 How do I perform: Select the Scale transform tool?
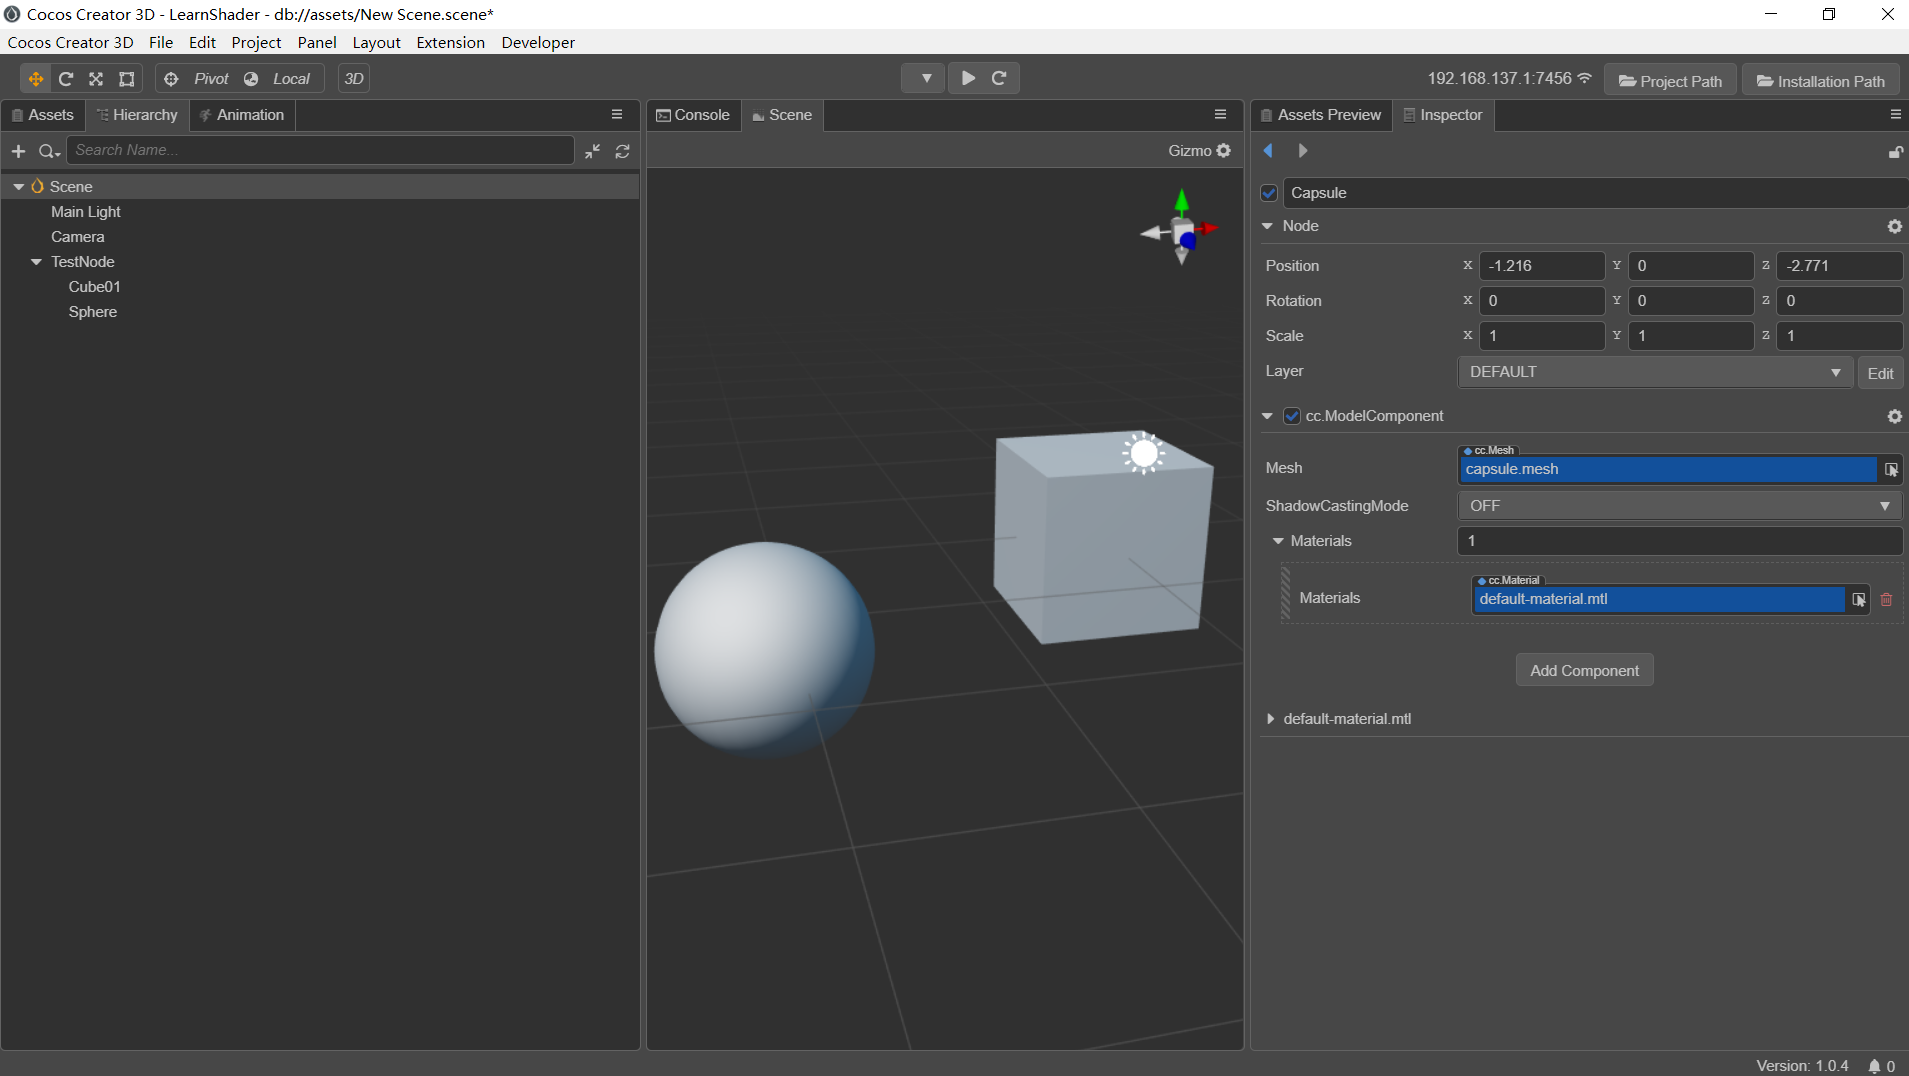pos(96,79)
